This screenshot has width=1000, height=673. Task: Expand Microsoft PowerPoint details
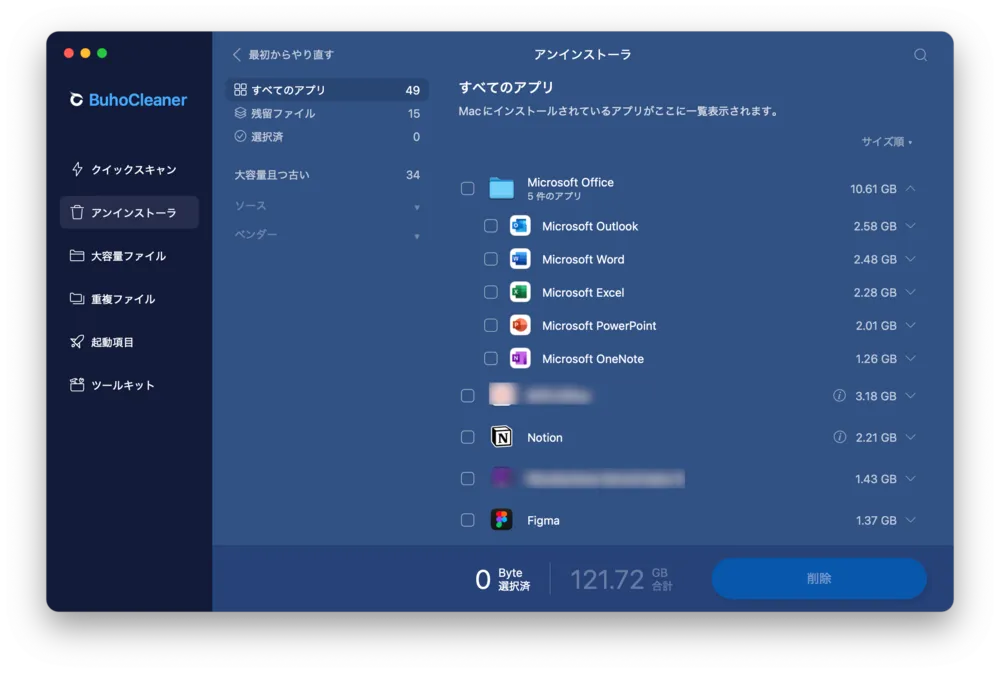(911, 325)
